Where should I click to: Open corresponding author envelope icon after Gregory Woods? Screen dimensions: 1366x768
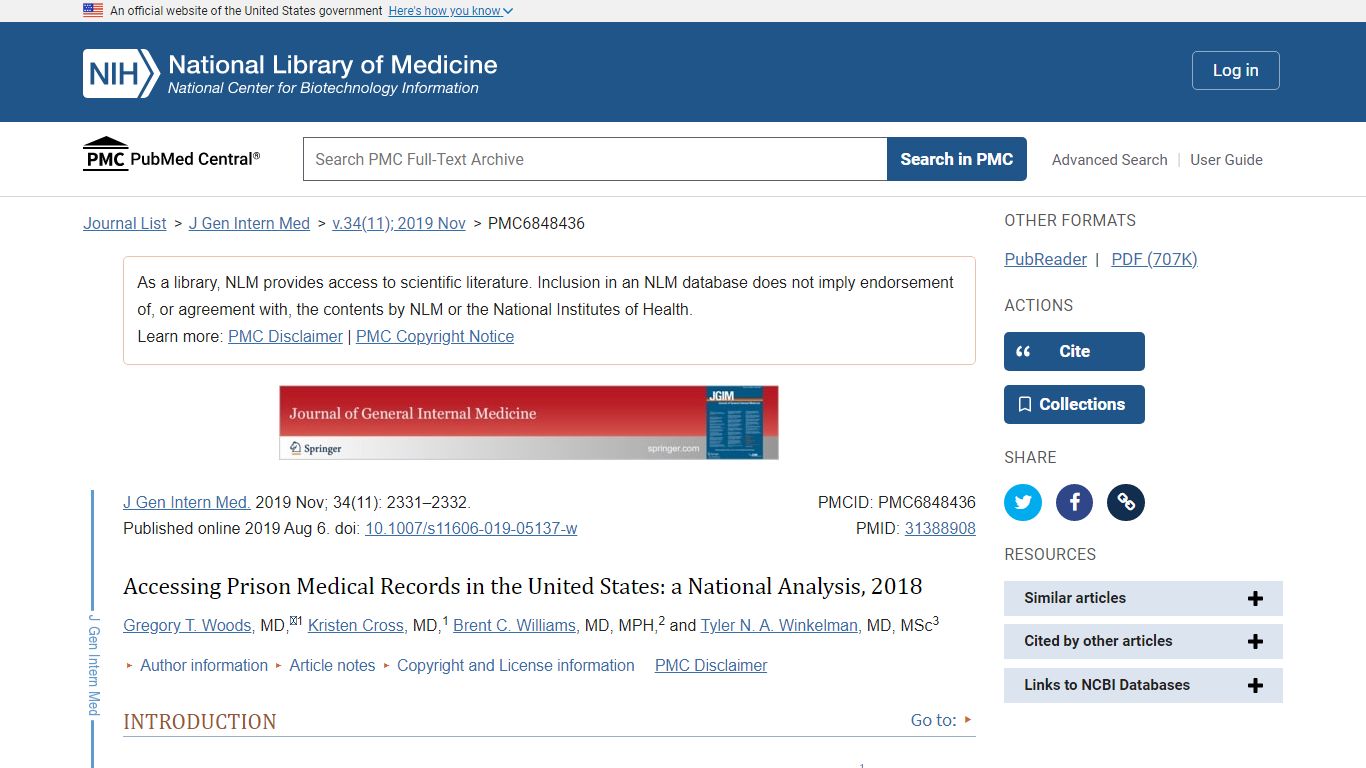pos(294,620)
